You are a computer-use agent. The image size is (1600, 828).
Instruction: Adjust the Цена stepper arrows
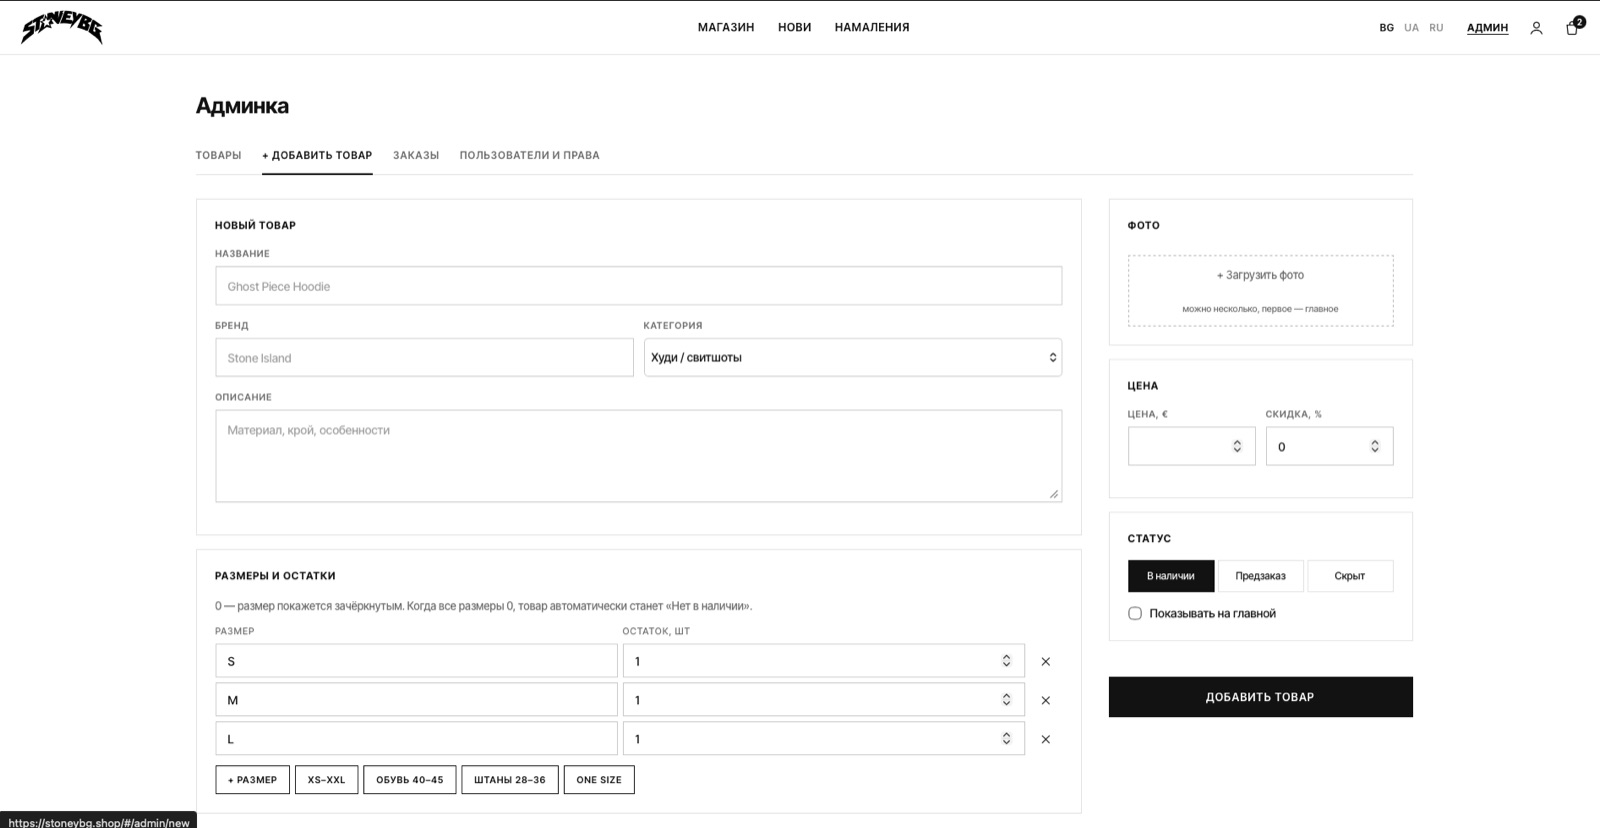[1237, 446]
